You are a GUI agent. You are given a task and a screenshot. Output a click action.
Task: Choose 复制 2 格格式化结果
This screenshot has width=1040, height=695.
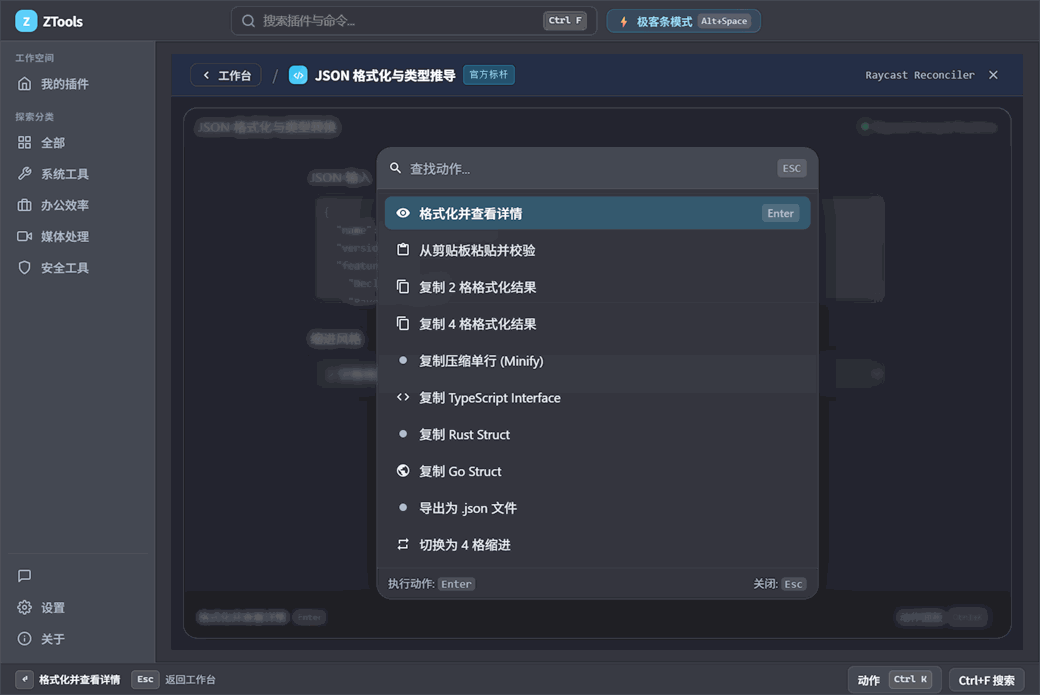pos(597,287)
